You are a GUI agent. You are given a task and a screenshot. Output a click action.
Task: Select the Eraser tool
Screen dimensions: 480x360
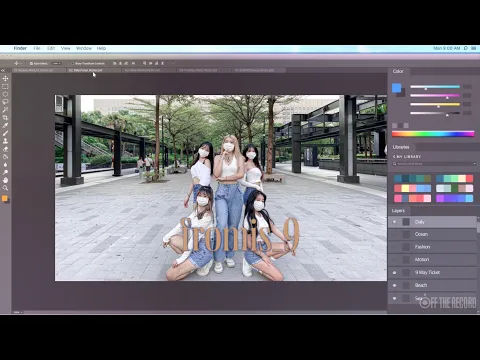(5, 149)
